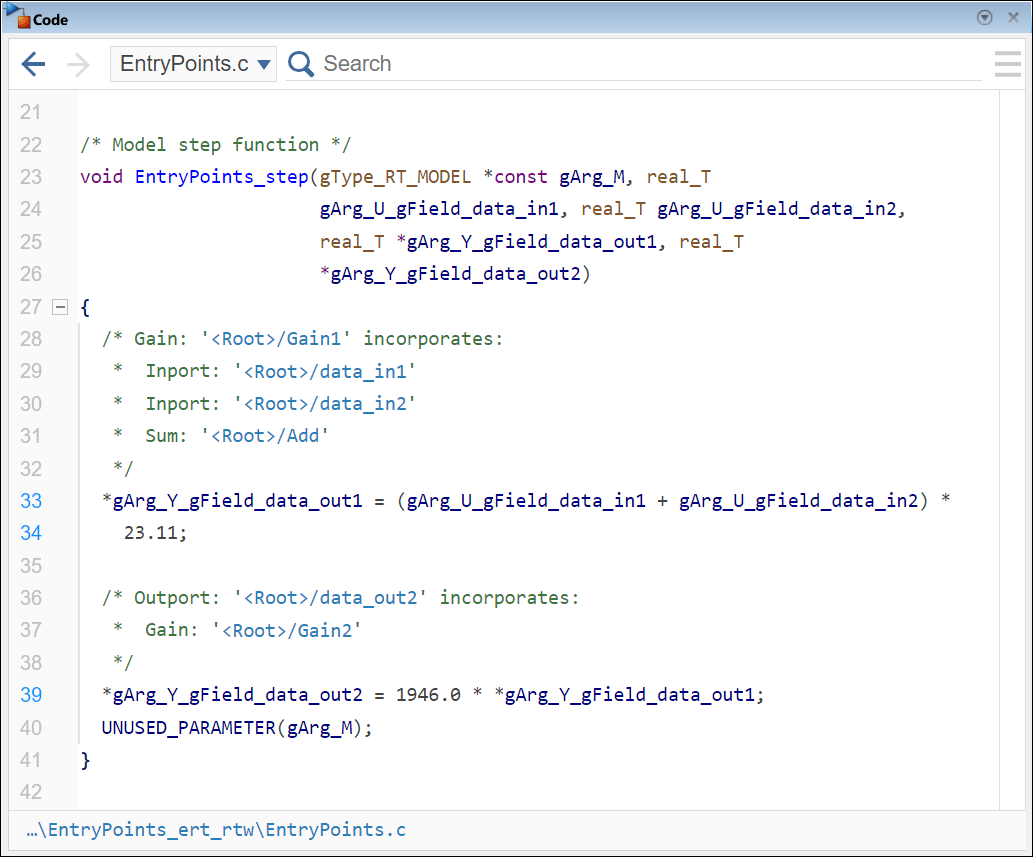Collapse the code block at line 27

tap(60, 307)
